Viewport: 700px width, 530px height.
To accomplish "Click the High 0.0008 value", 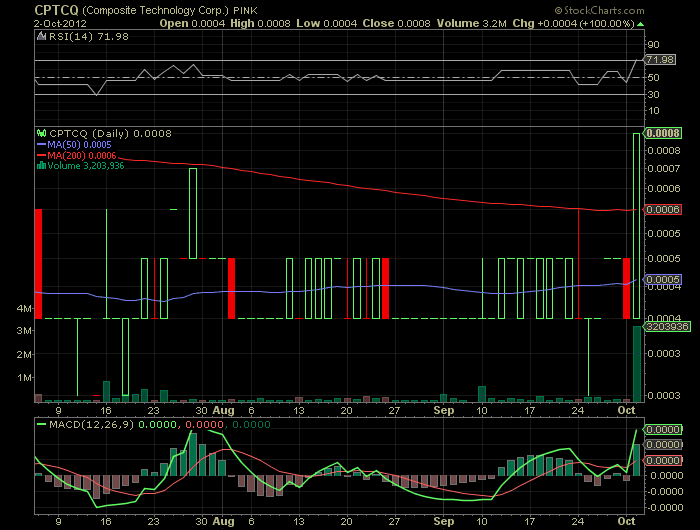I will tap(260, 24).
